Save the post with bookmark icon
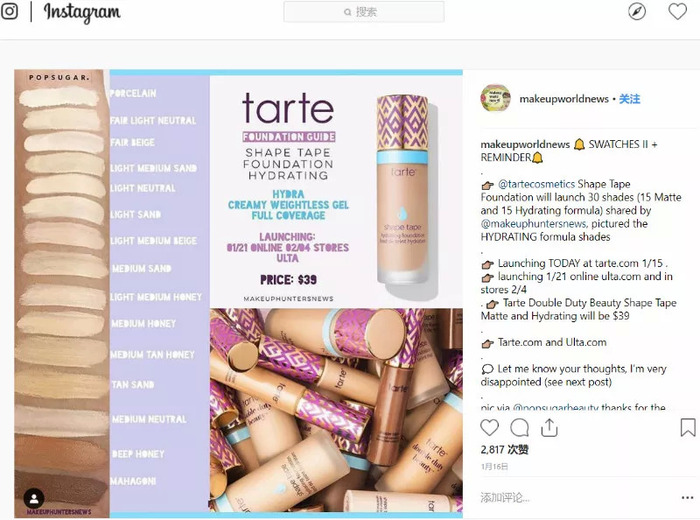Viewport: 700px width, 520px height. (688, 427)
